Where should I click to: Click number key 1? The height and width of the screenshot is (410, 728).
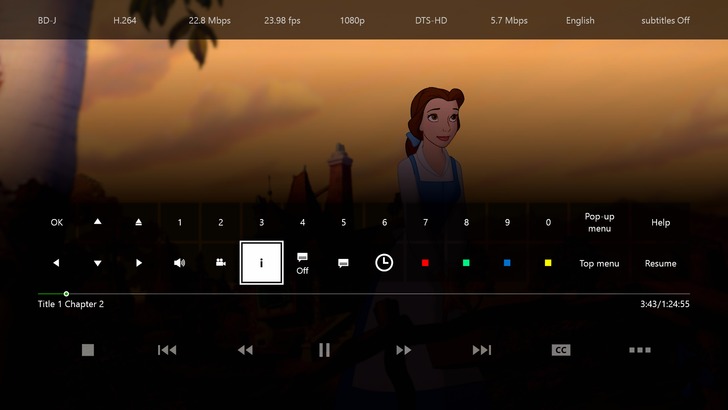click(179, 222)
